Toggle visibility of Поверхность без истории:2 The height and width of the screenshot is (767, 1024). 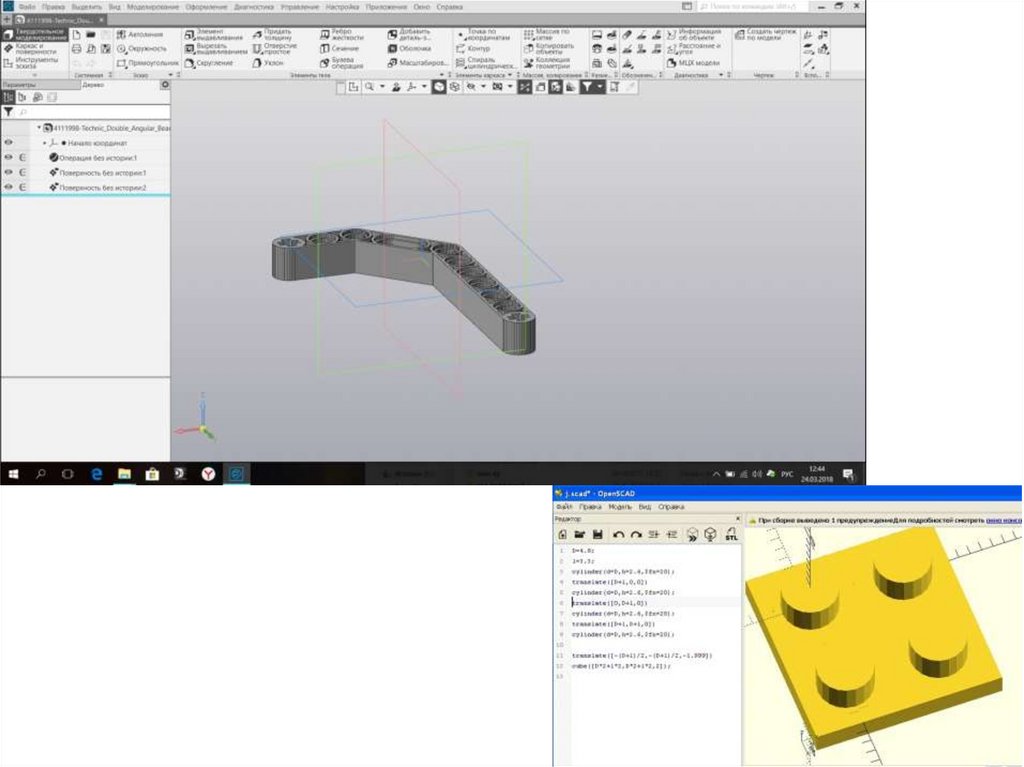click(x=8, y=188)
